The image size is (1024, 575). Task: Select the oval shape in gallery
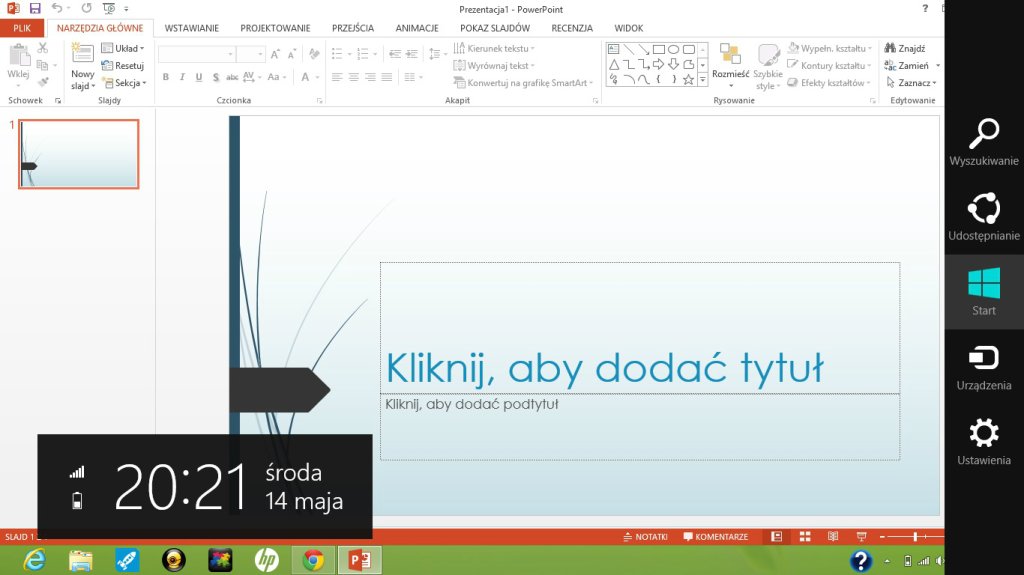(x=673, y=49)
